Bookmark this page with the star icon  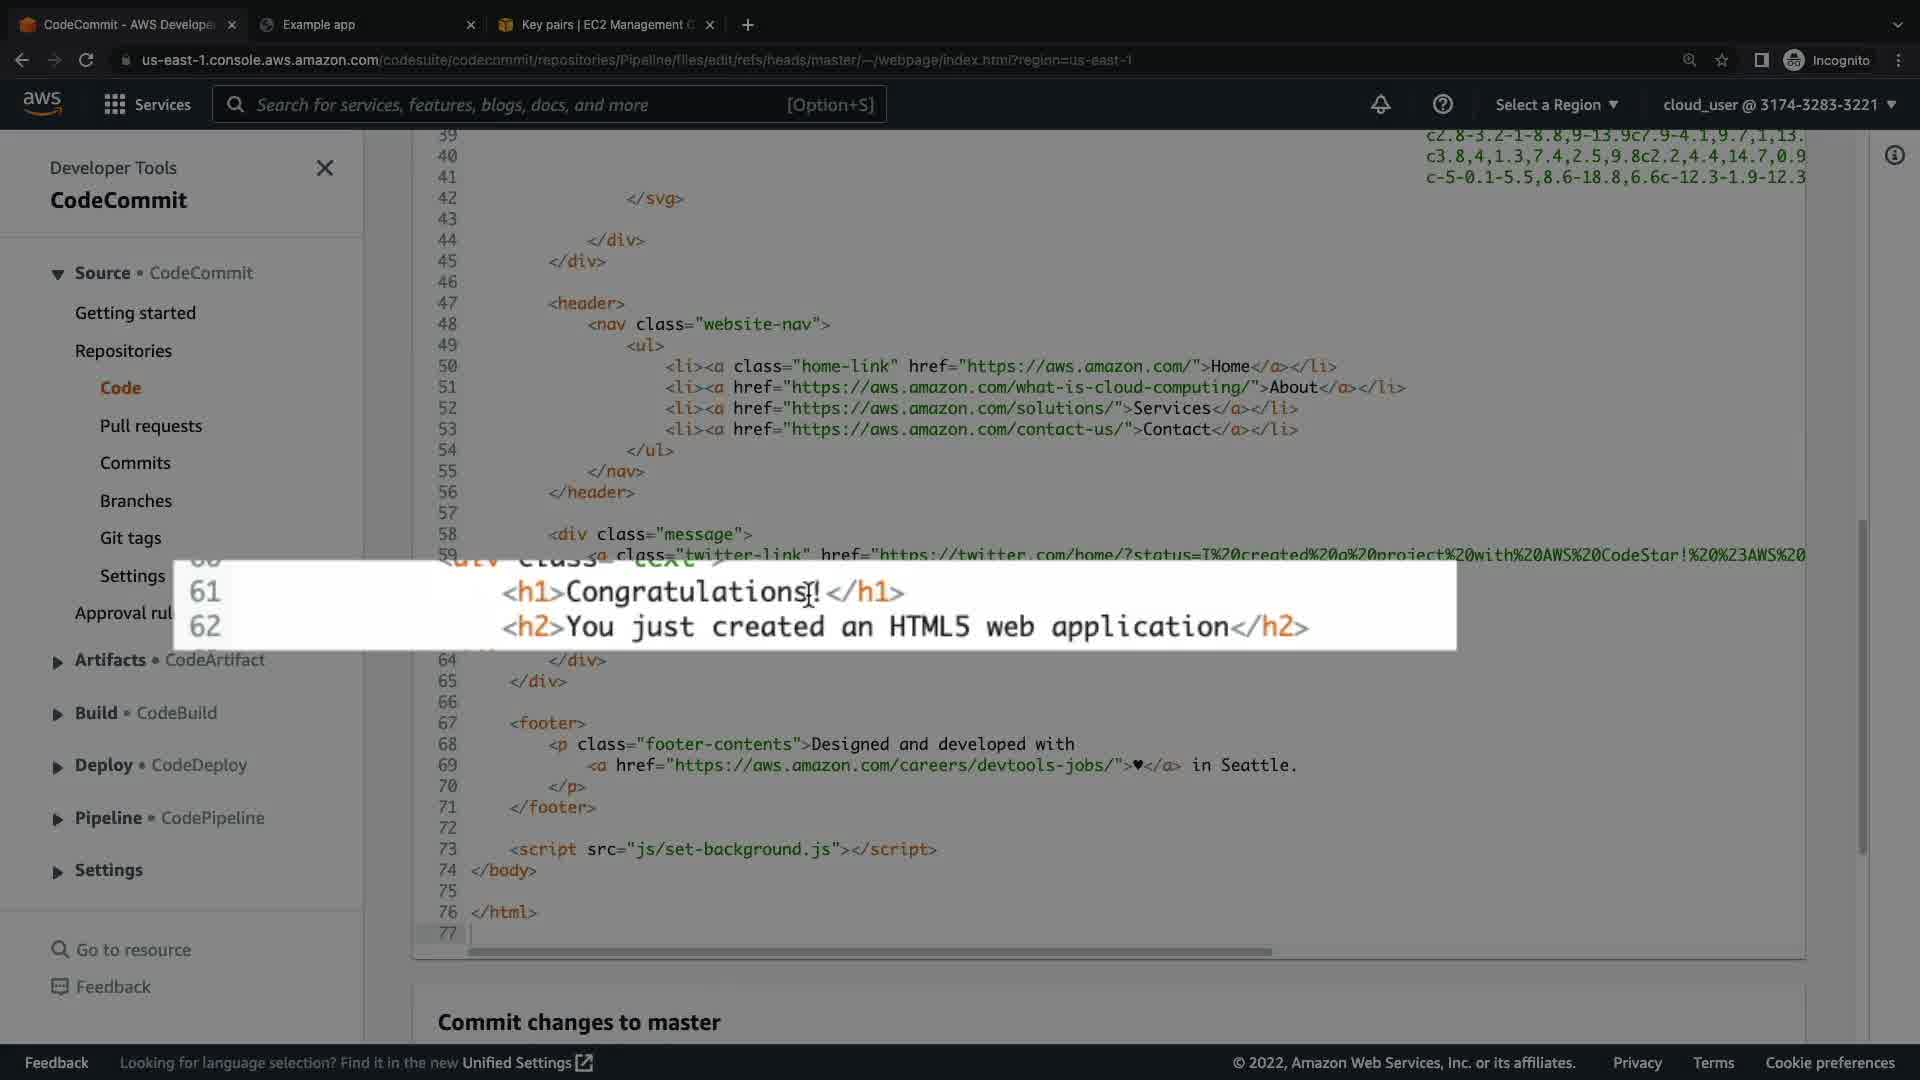[1721, 60]
